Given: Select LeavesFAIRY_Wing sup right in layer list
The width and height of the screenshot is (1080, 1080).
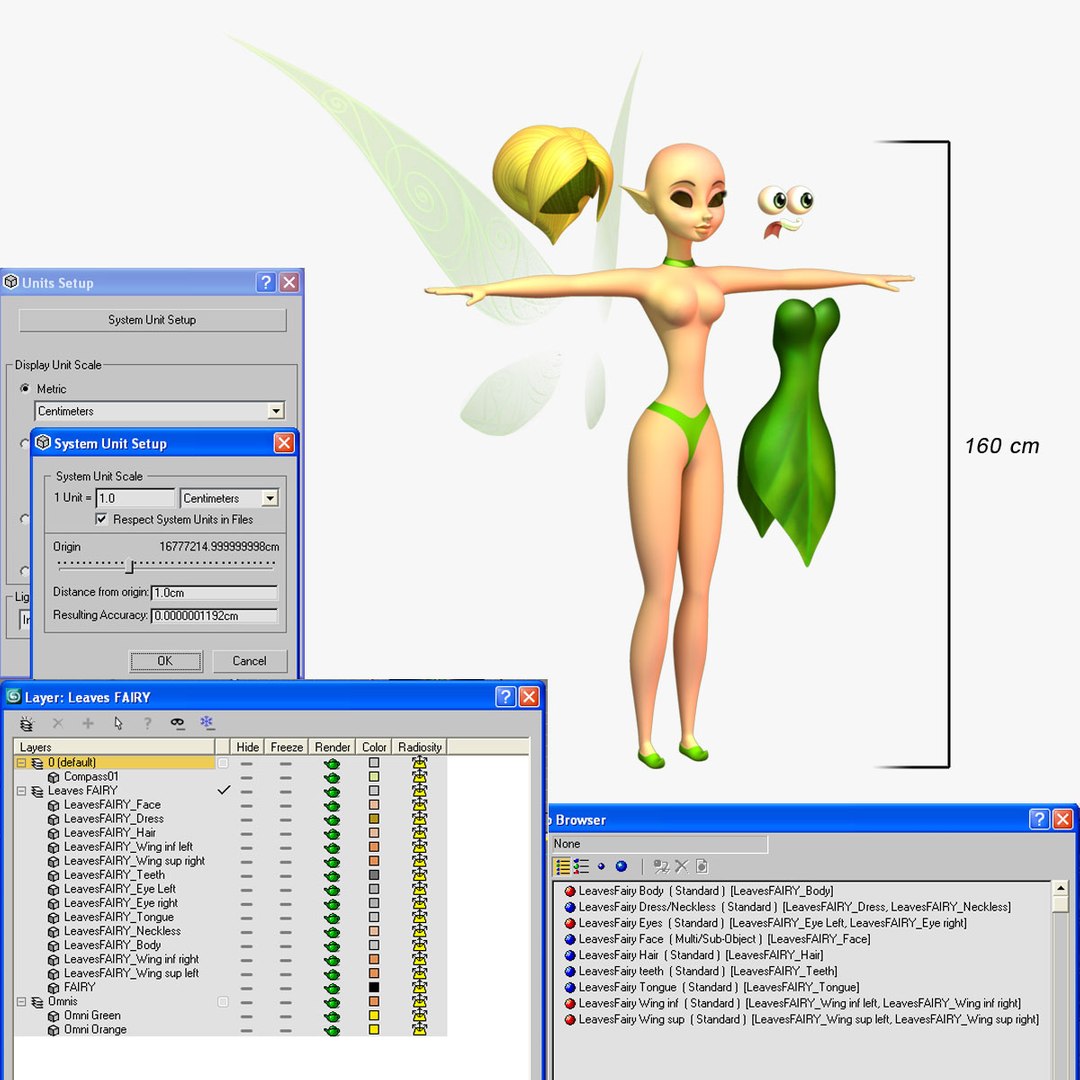Looking at the screenshot, I should click(x=134, y=862).
